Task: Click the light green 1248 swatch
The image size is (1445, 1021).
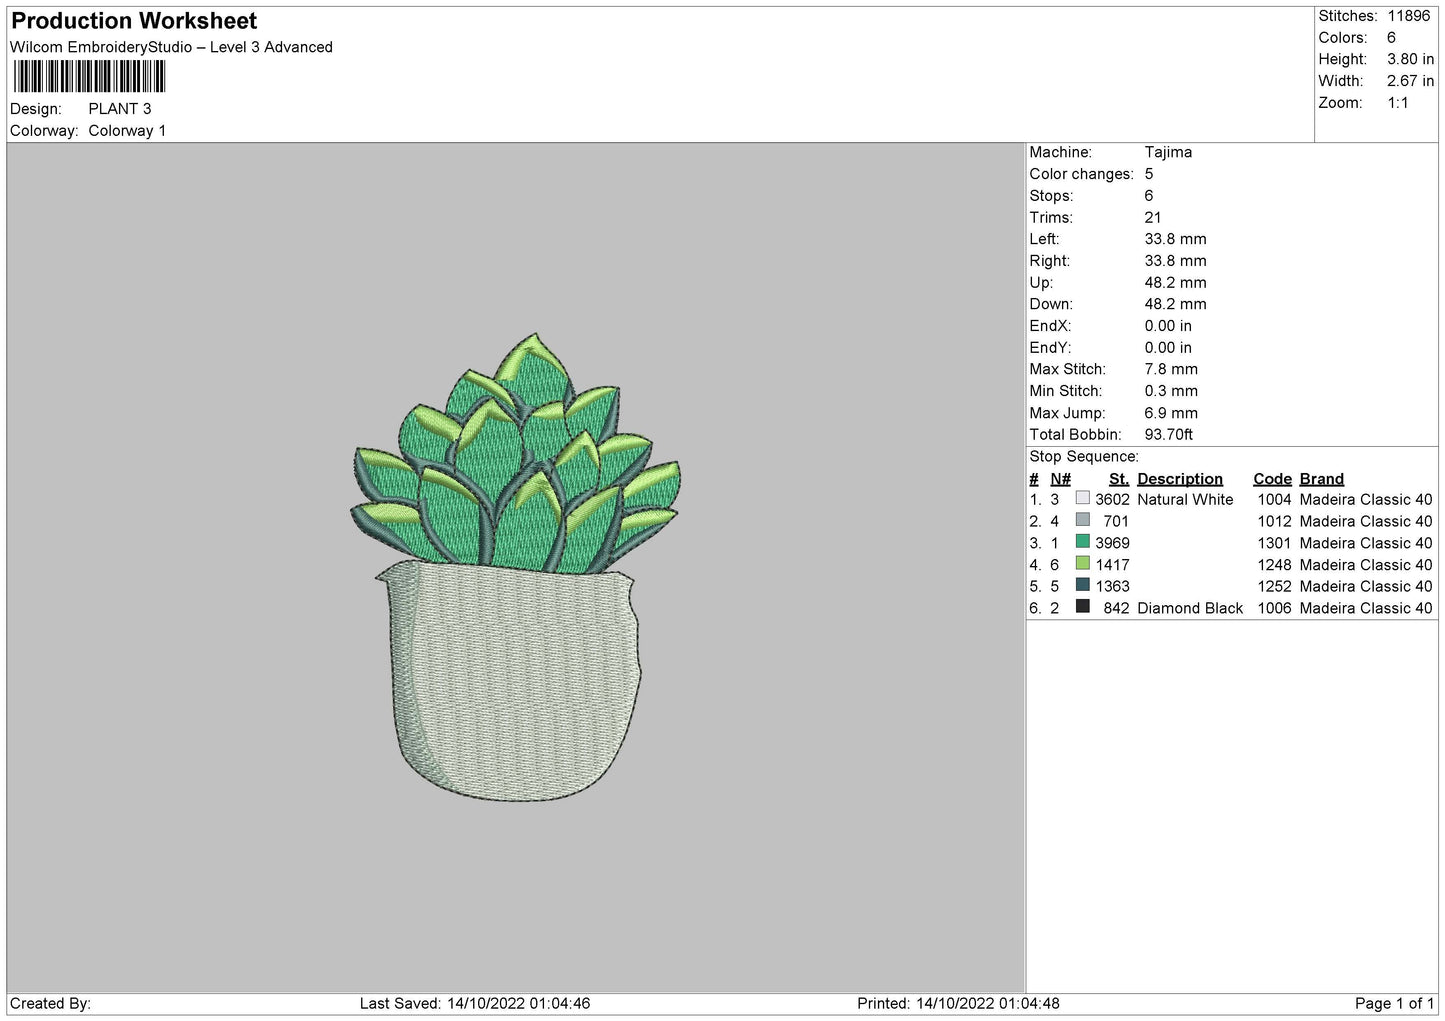Action: coord(1082,564)
